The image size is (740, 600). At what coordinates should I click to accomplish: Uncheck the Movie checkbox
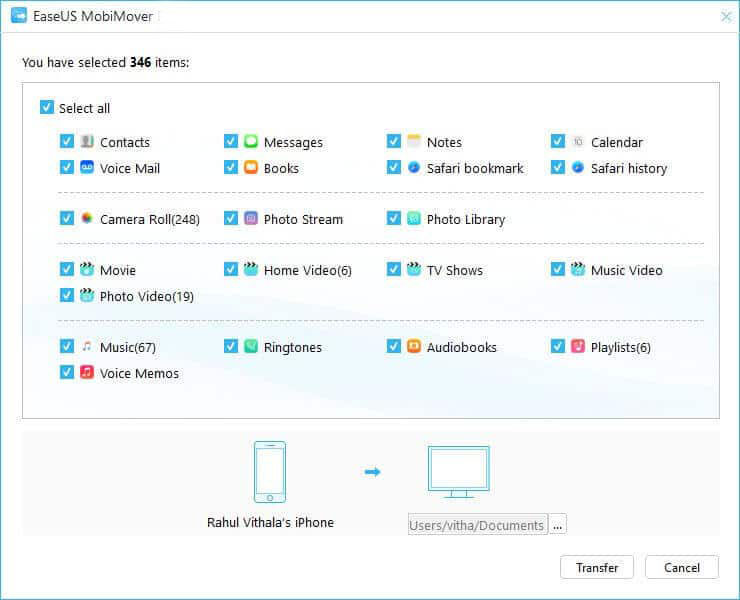pos(67,269)
